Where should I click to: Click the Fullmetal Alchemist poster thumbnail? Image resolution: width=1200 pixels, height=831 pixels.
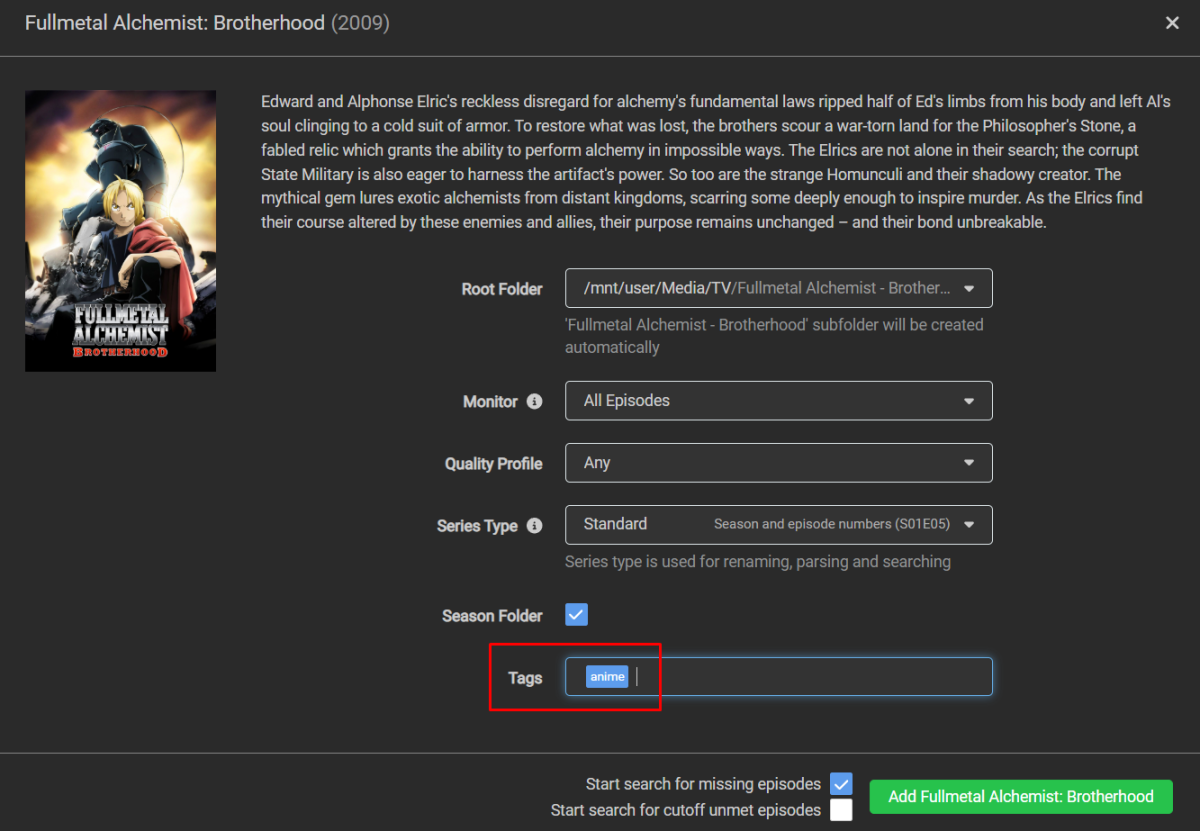120,231
